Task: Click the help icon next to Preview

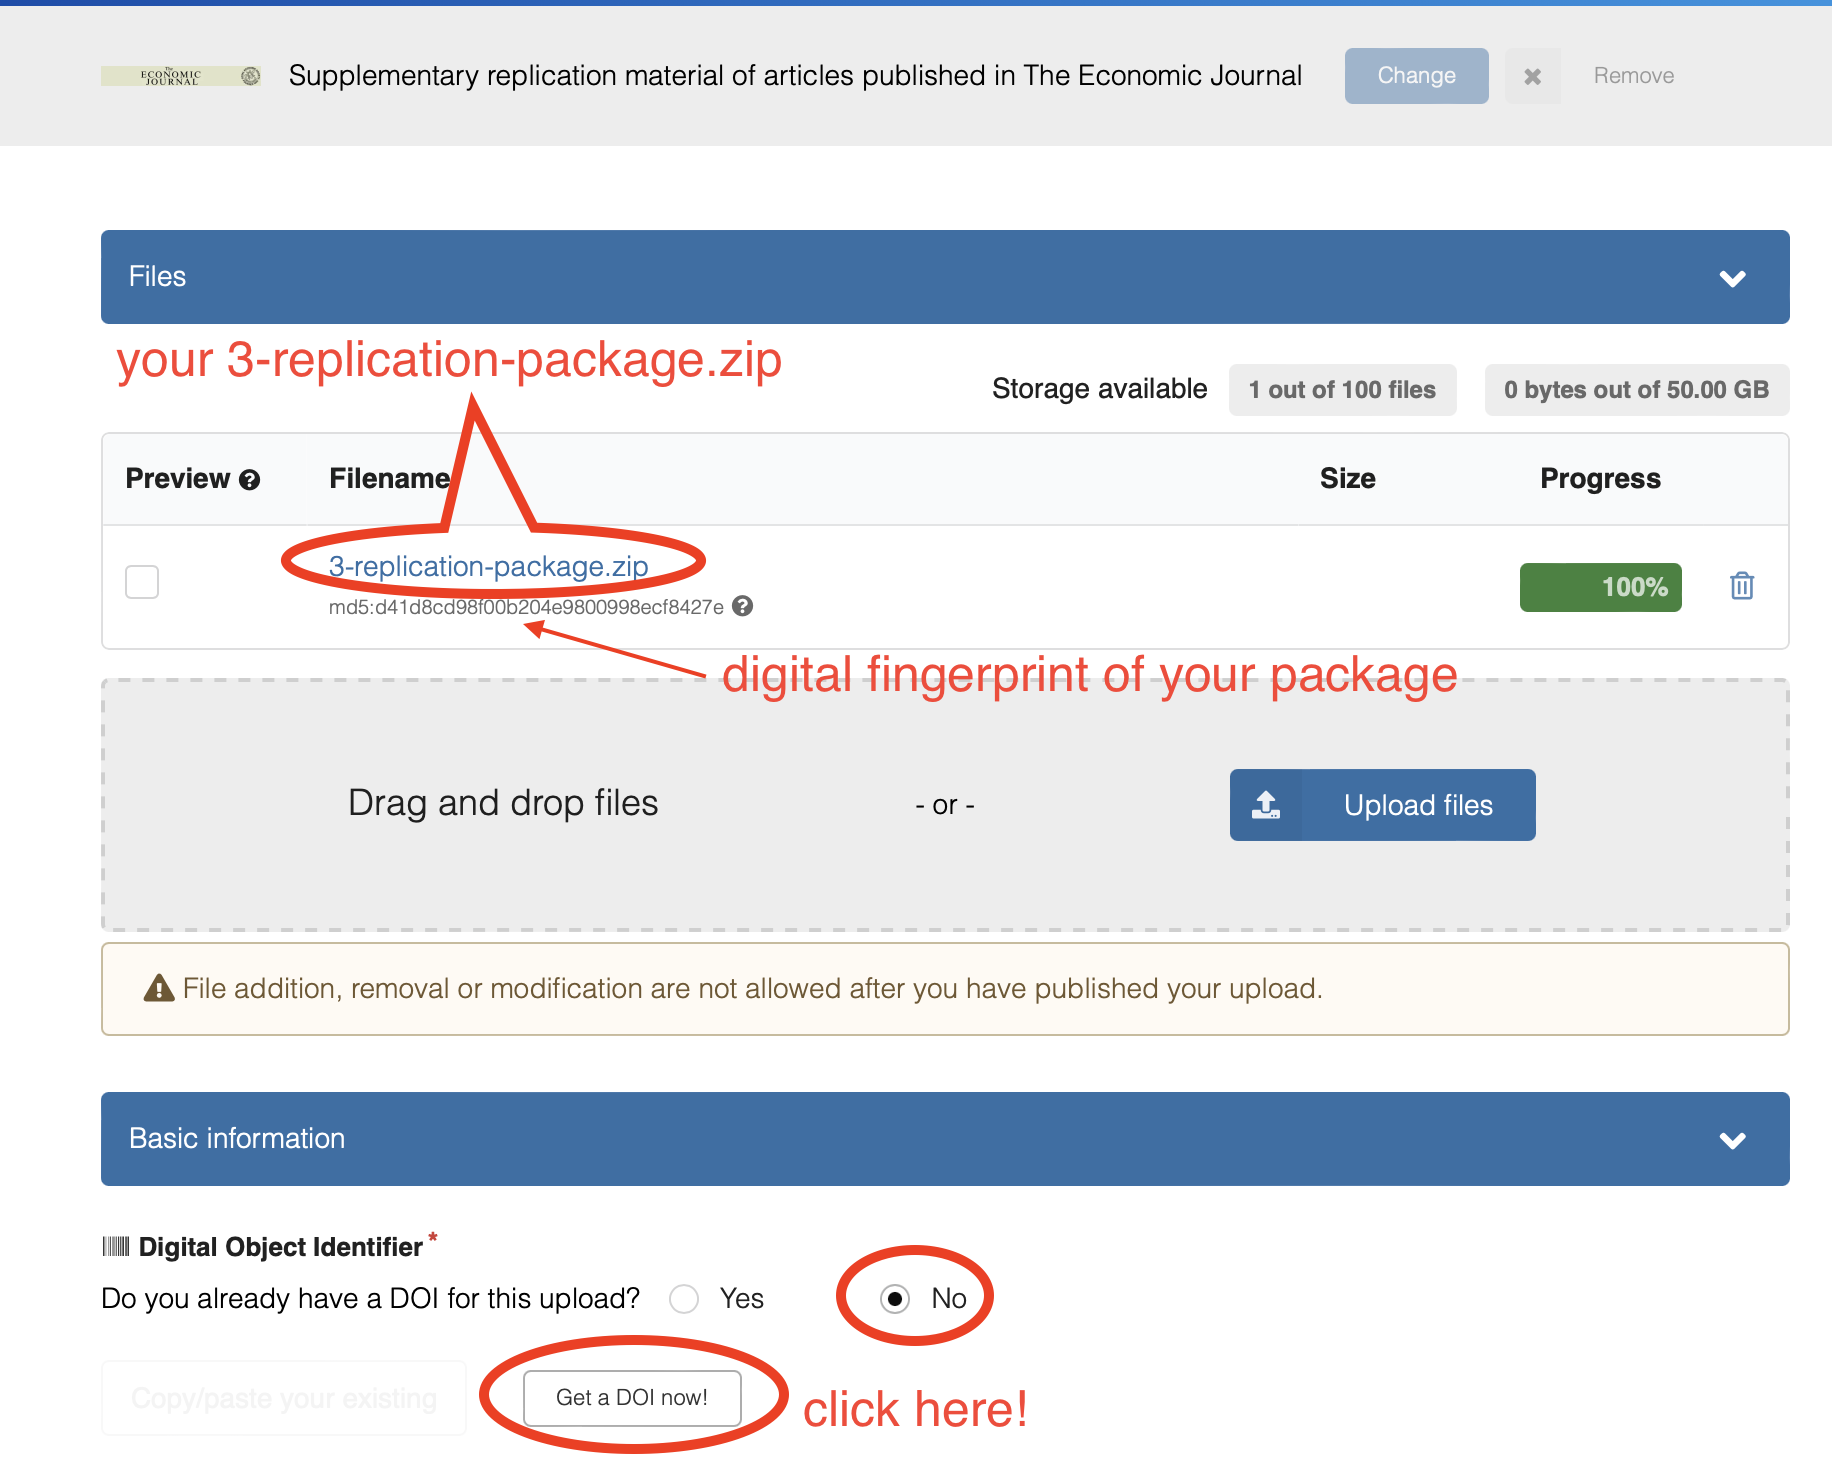Action: [x=250, y=480]
